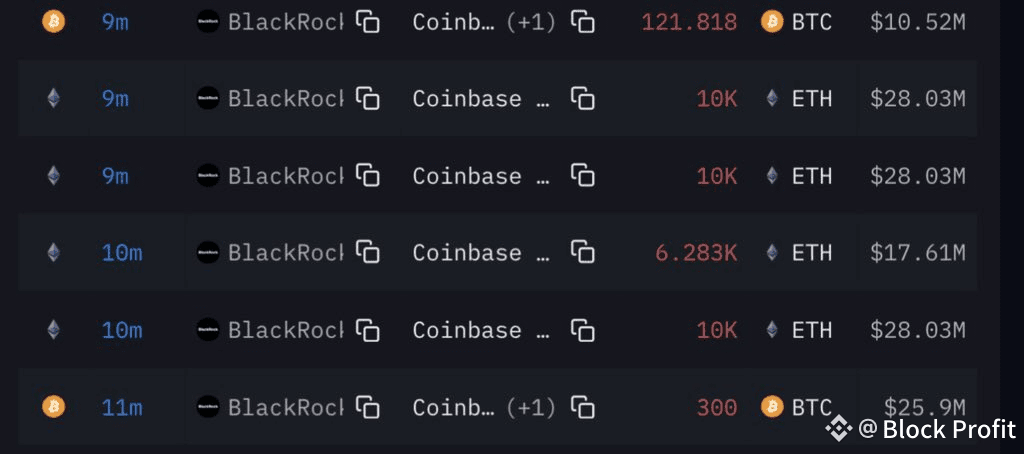Copy Coinbase address in 6.283K ETH row
The width and height of the screenshot is (1024, 454).
pyautogui.click(x=583, y=252)
